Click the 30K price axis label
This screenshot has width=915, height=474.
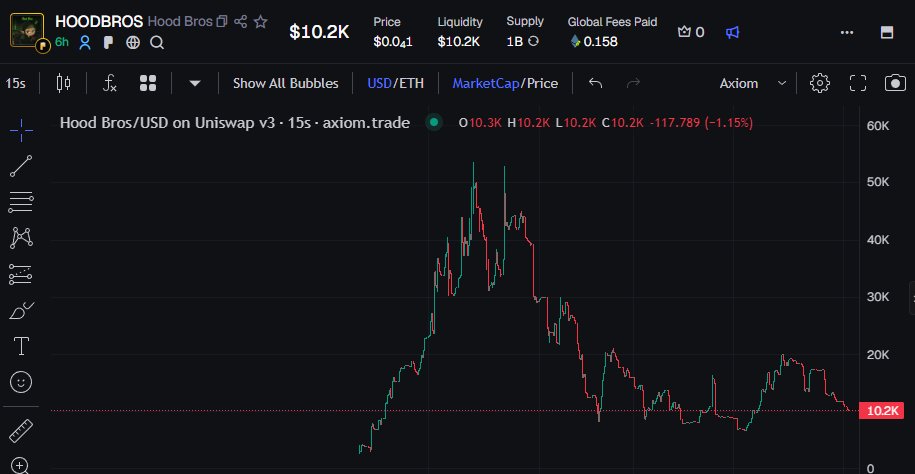coord(878,297)
